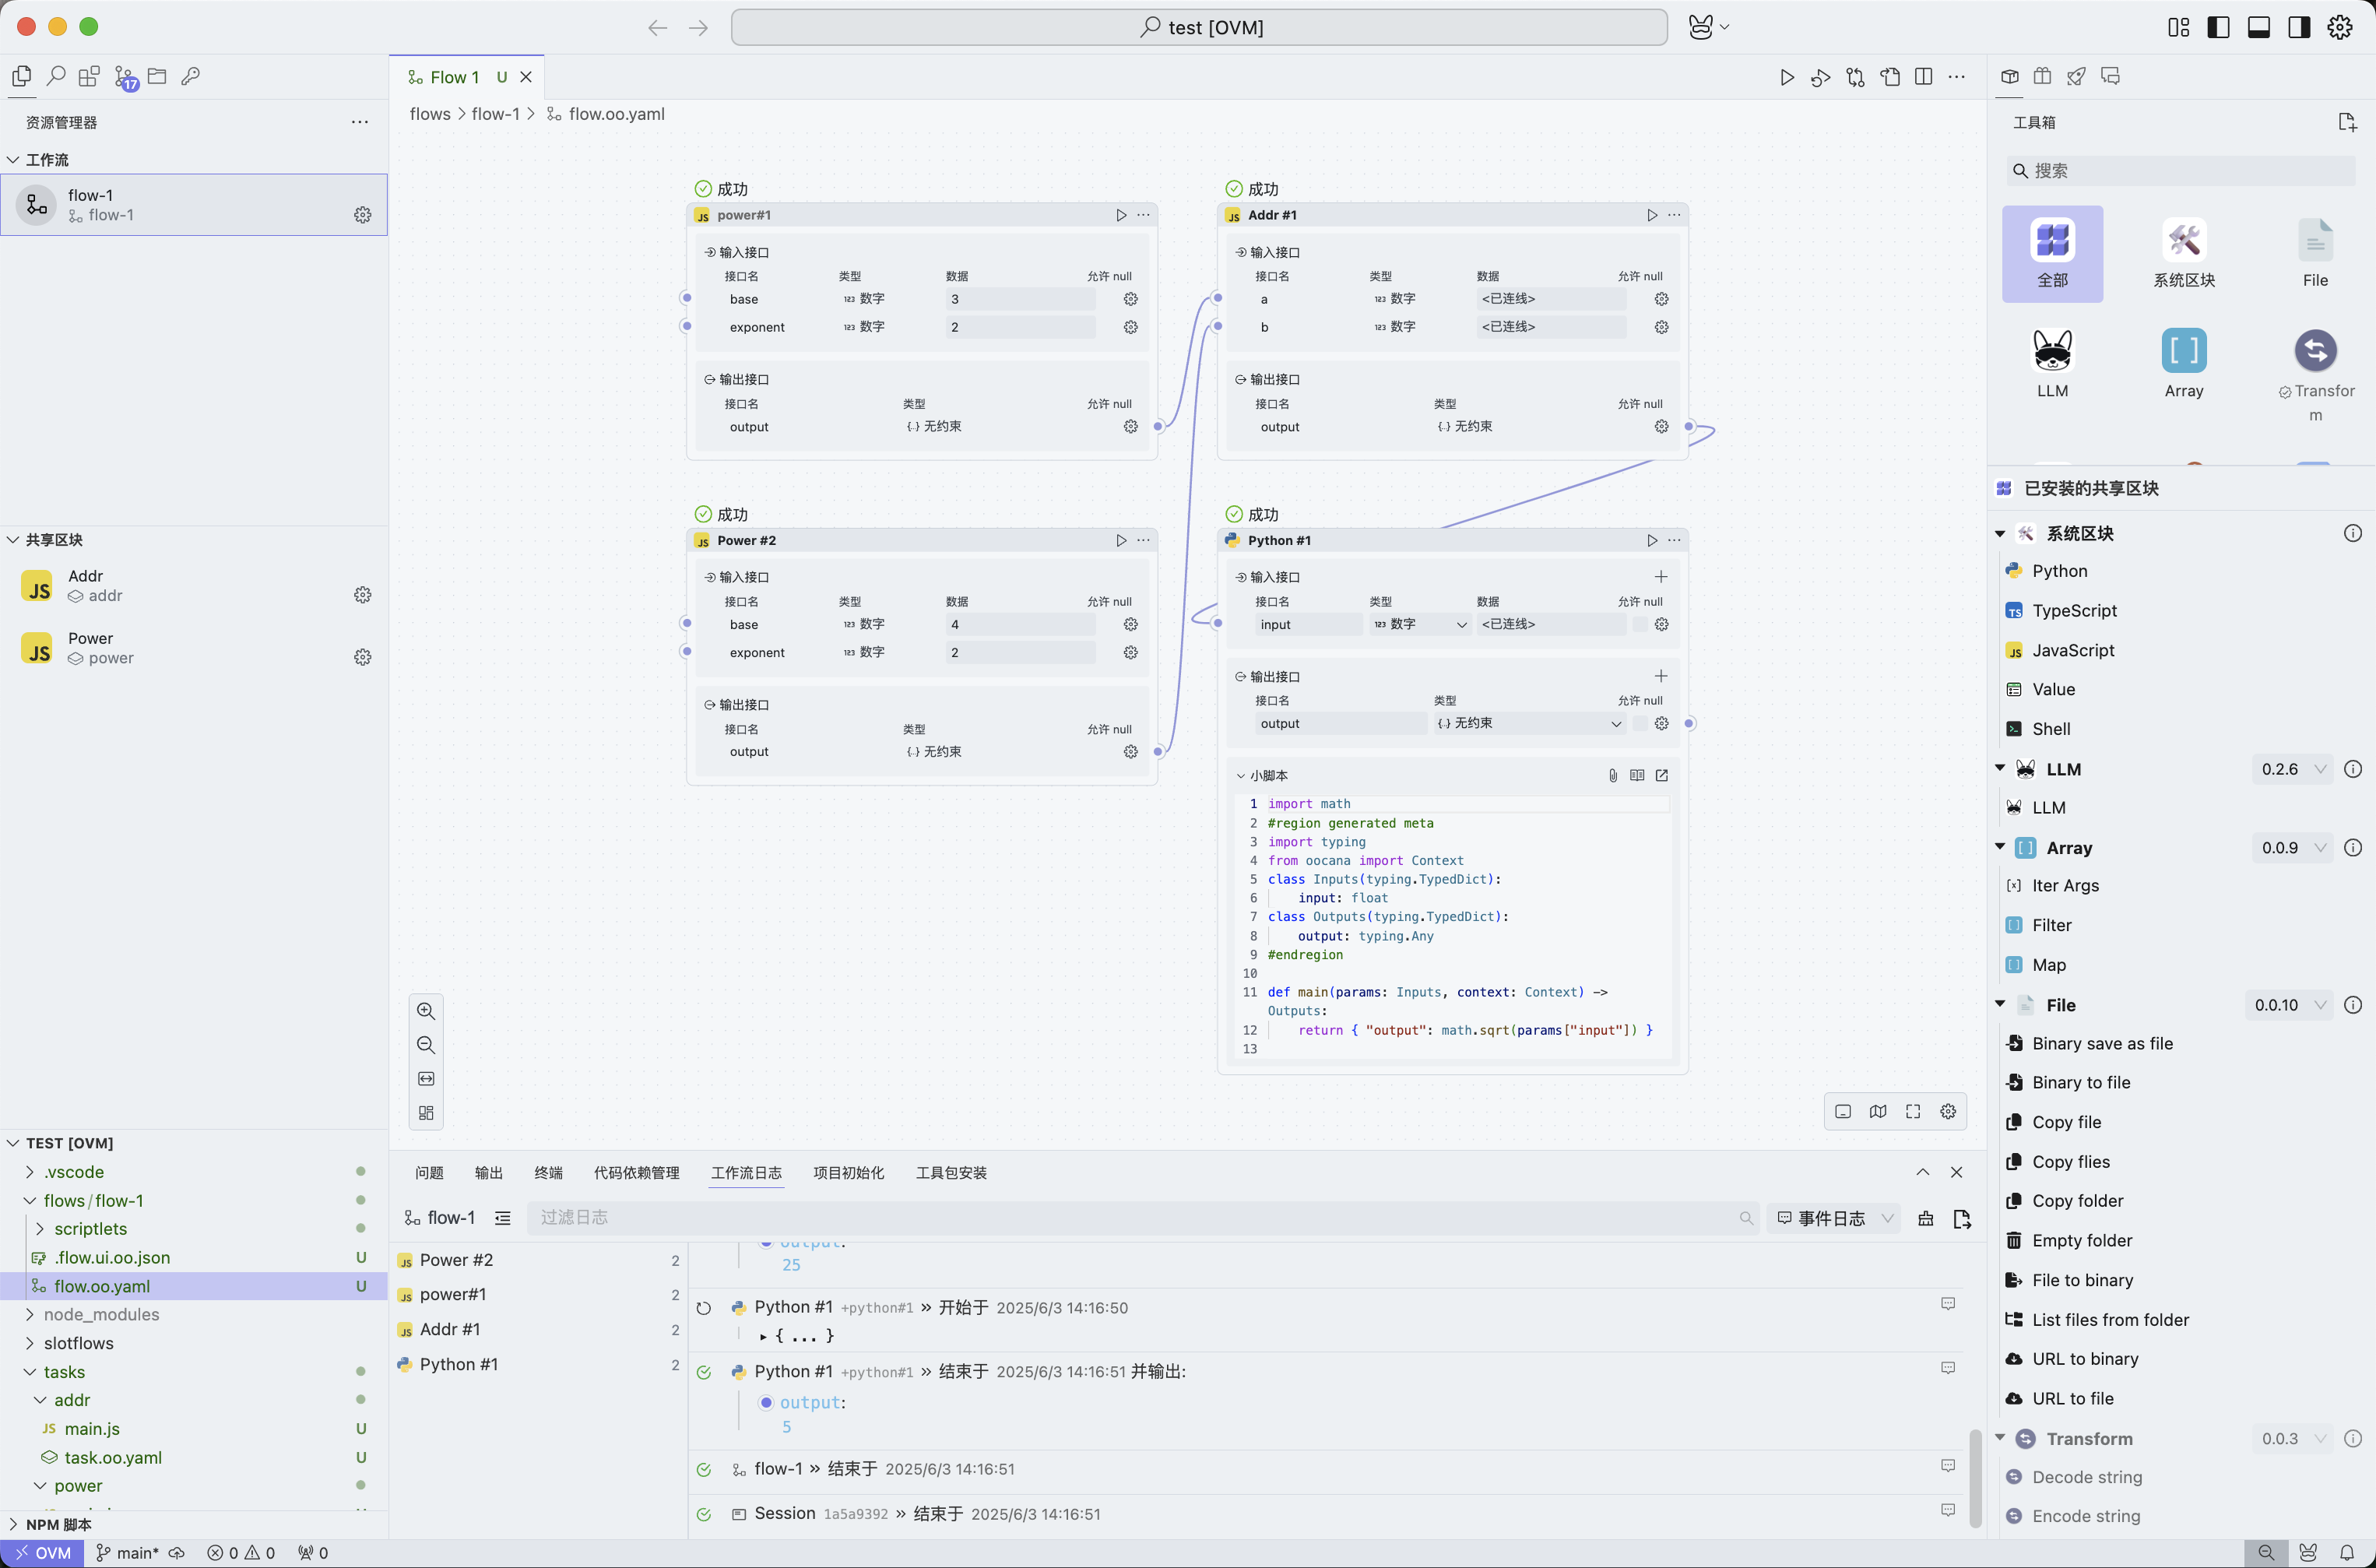2376x1568 pixels.
Task: Open the Explorer view icon
Action: [x=22, y=76]
